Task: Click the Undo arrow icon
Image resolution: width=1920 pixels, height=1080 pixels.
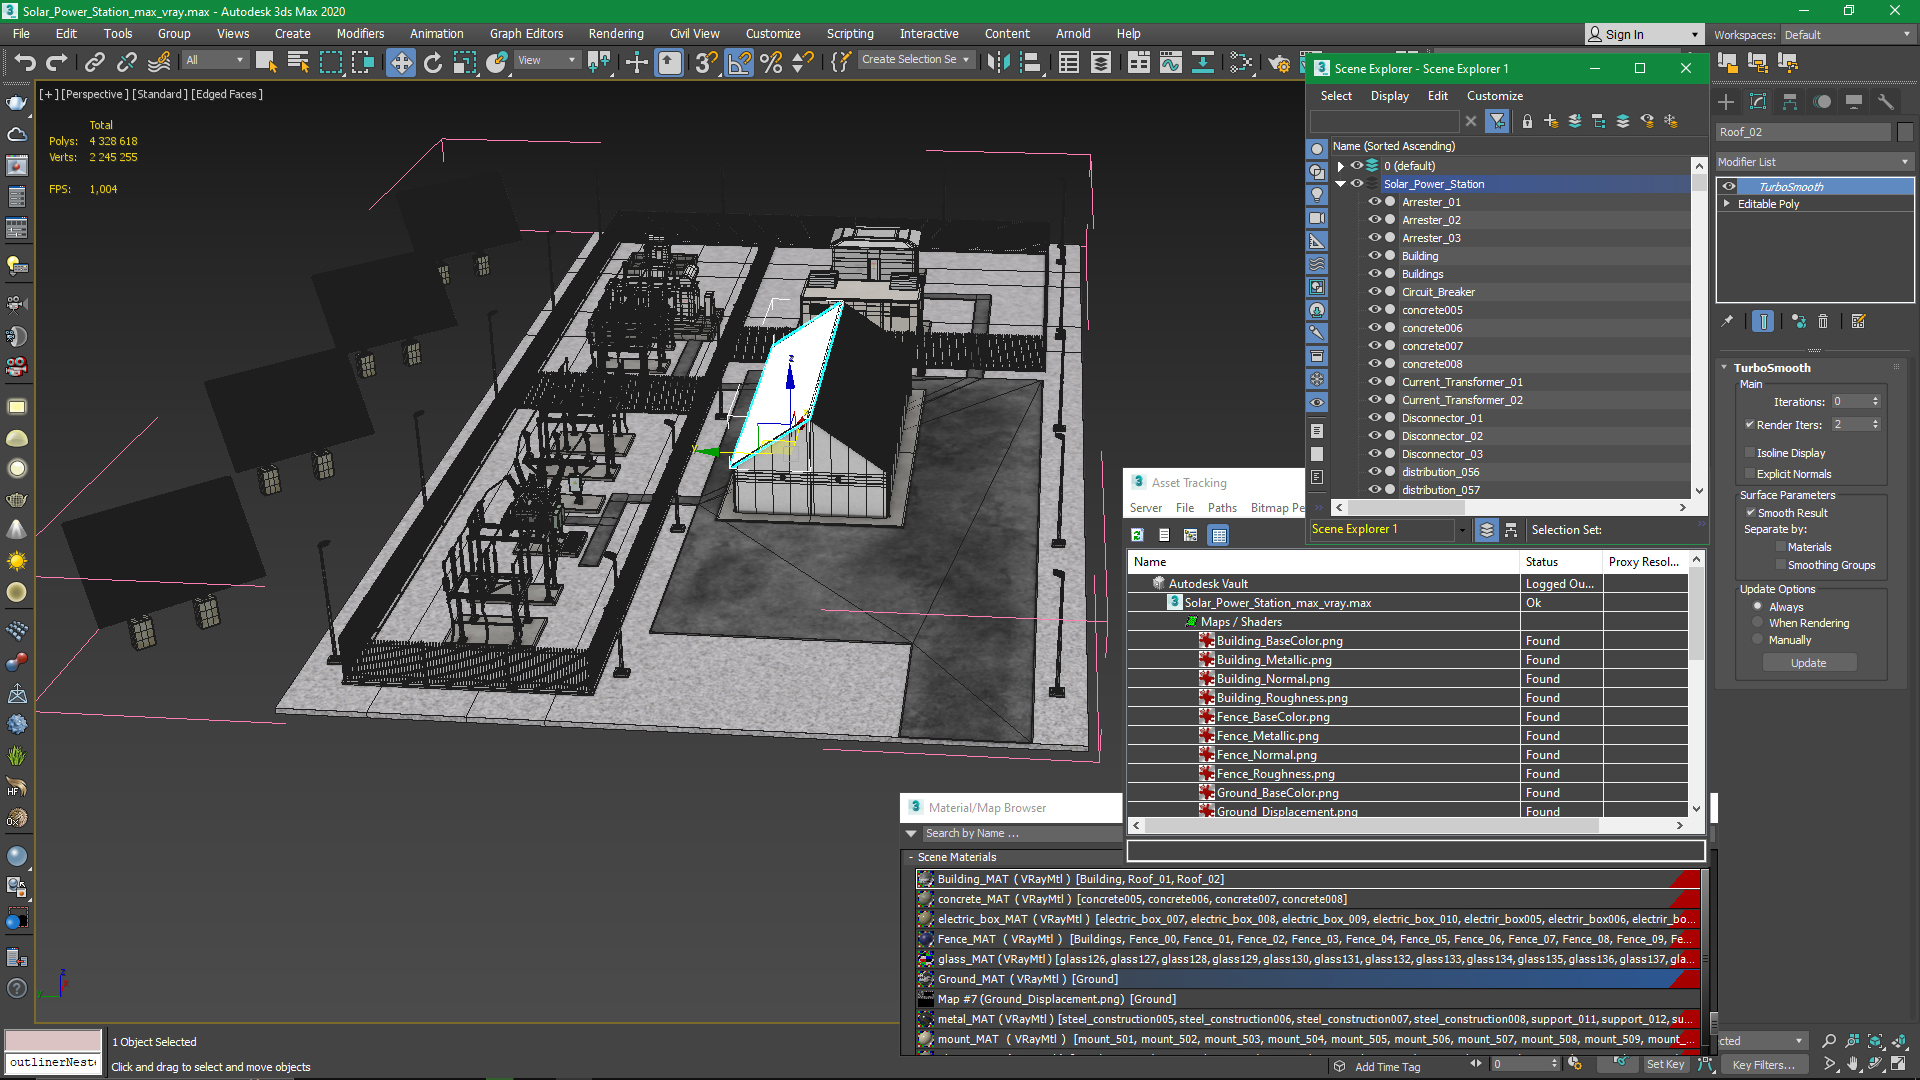Action: pyautogui.click(x=25, y=62)
